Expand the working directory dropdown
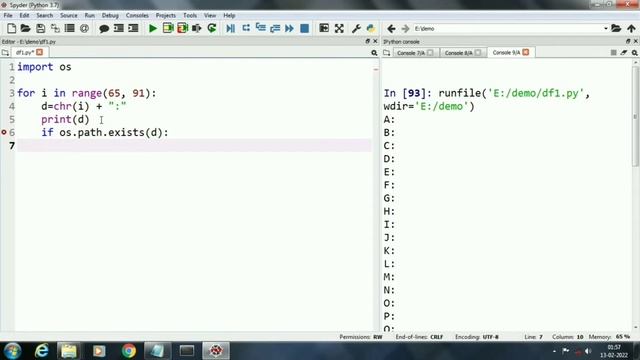 tap(606, 29)
